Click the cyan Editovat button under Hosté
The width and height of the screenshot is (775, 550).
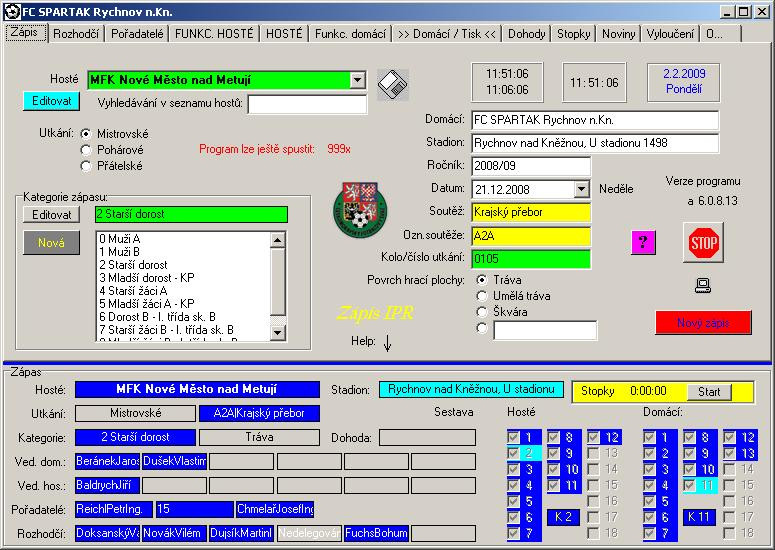(51, 101)
